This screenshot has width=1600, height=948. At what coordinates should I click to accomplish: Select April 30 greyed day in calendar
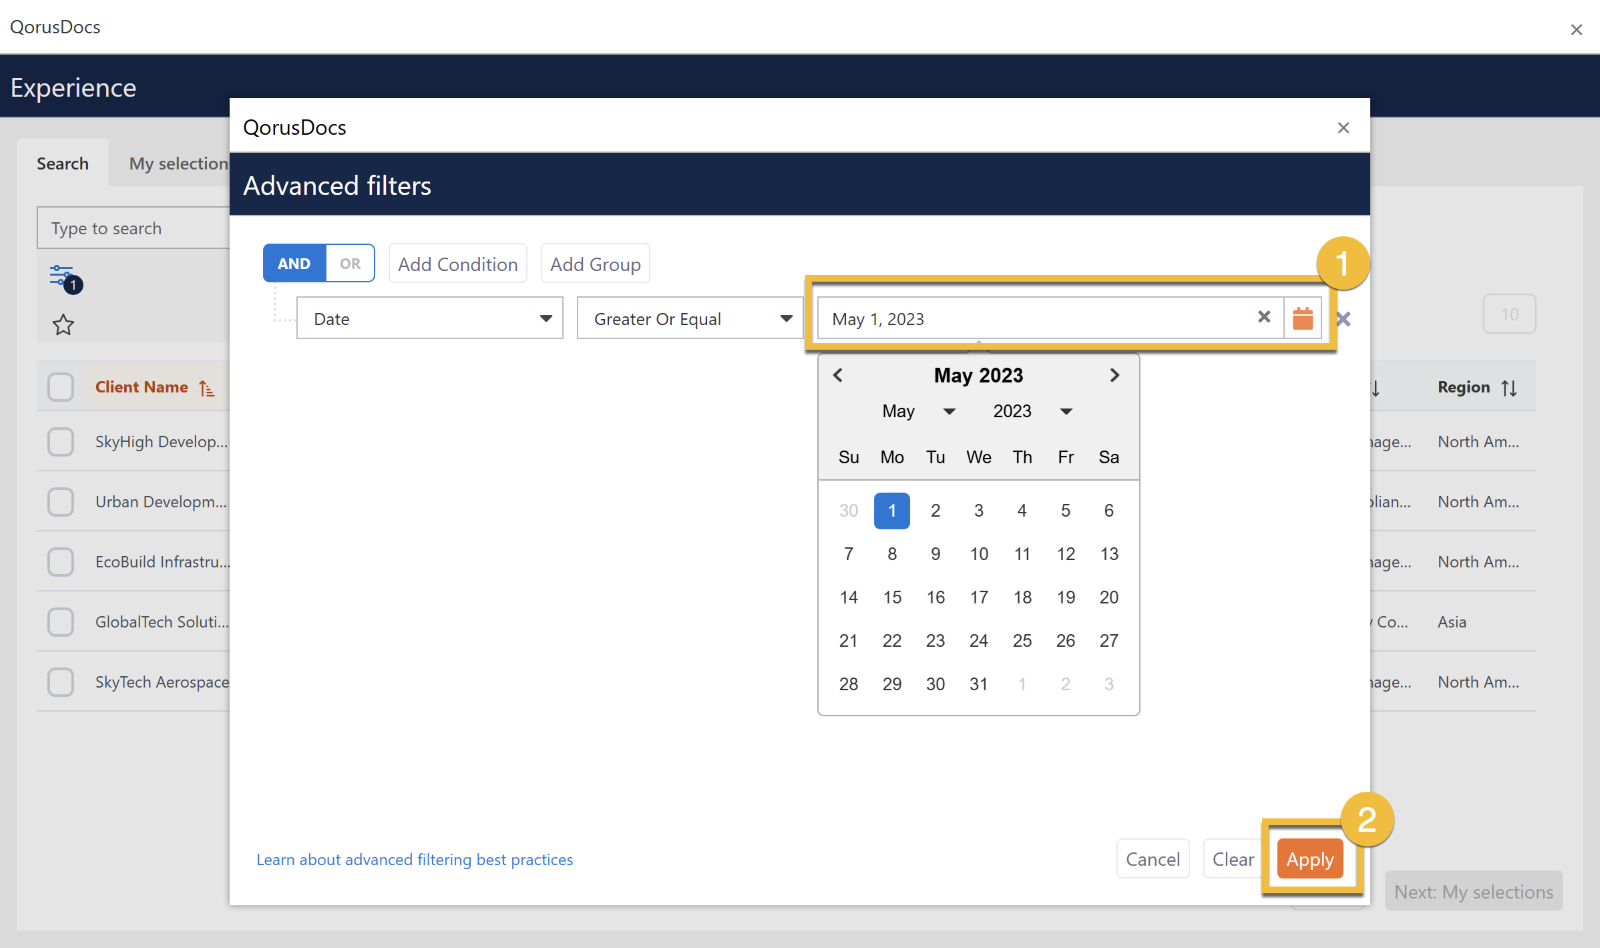[x=849, y=511]
